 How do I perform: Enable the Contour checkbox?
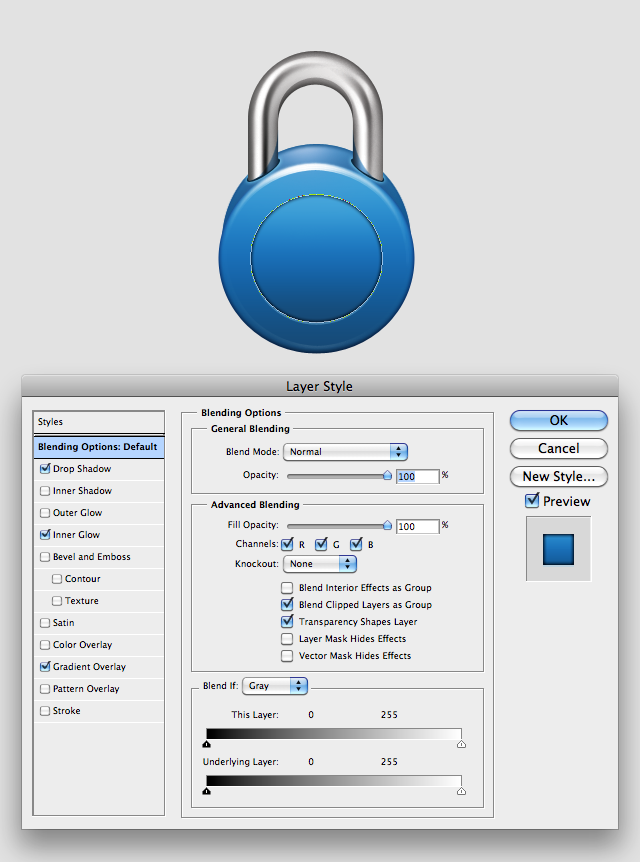57,579
